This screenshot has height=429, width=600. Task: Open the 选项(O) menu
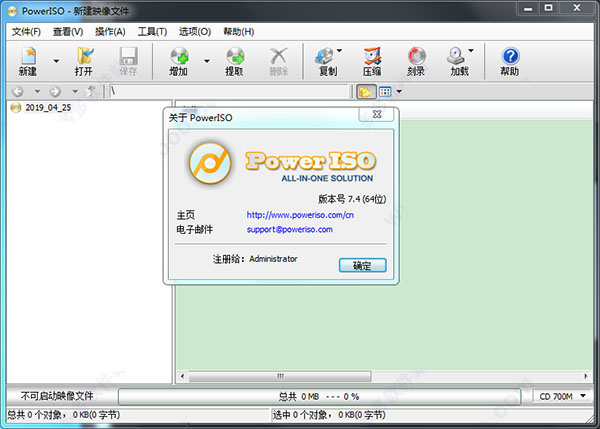click(x=195, y=32)
